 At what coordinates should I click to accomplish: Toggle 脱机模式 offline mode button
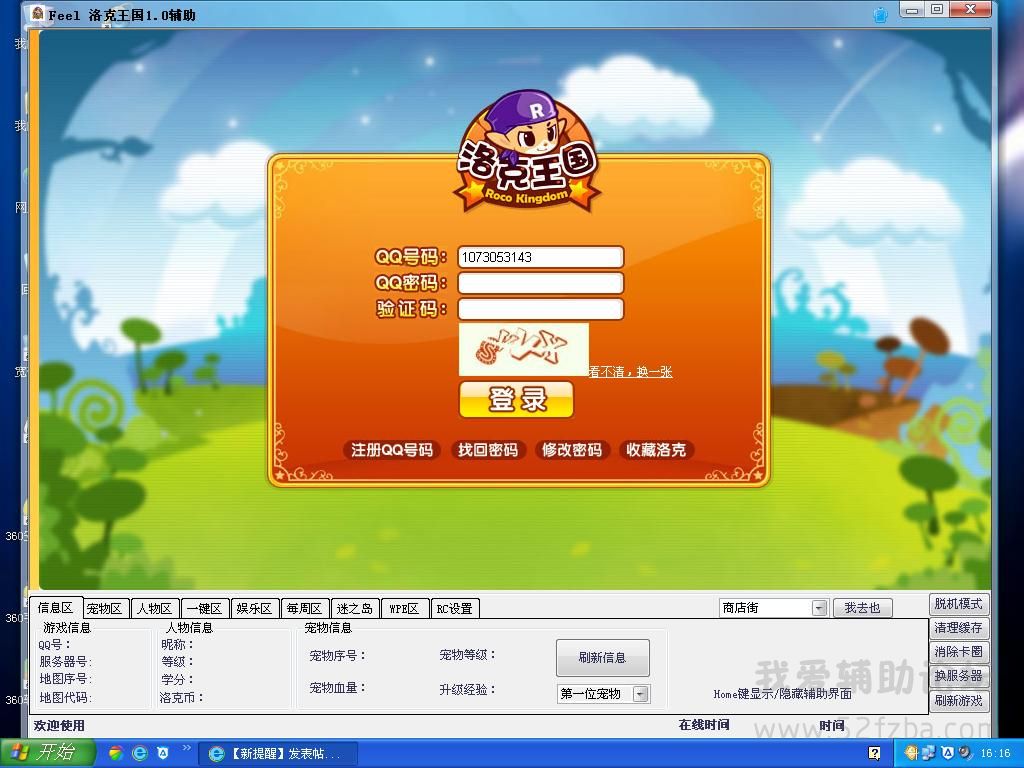pyautogui.click(x=958, y=604)
